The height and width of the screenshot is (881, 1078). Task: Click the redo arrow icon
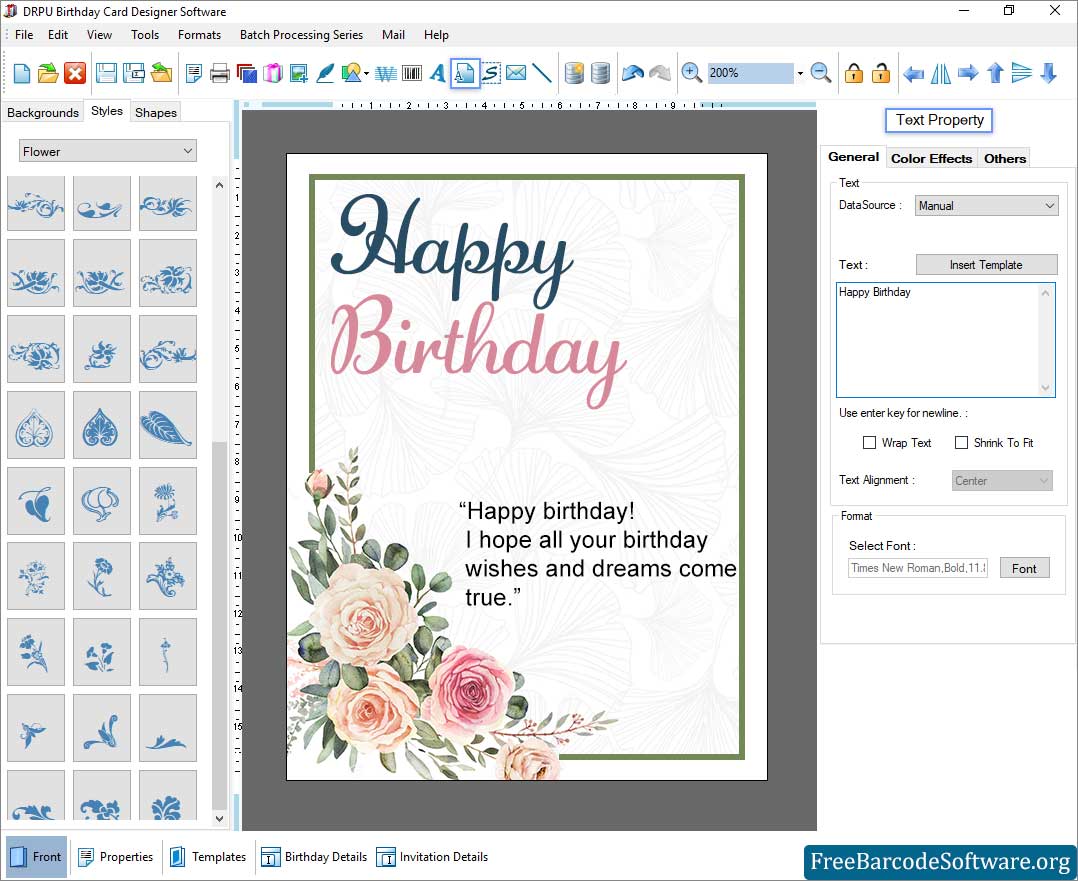pyautogui.click(x=660, y=73)
